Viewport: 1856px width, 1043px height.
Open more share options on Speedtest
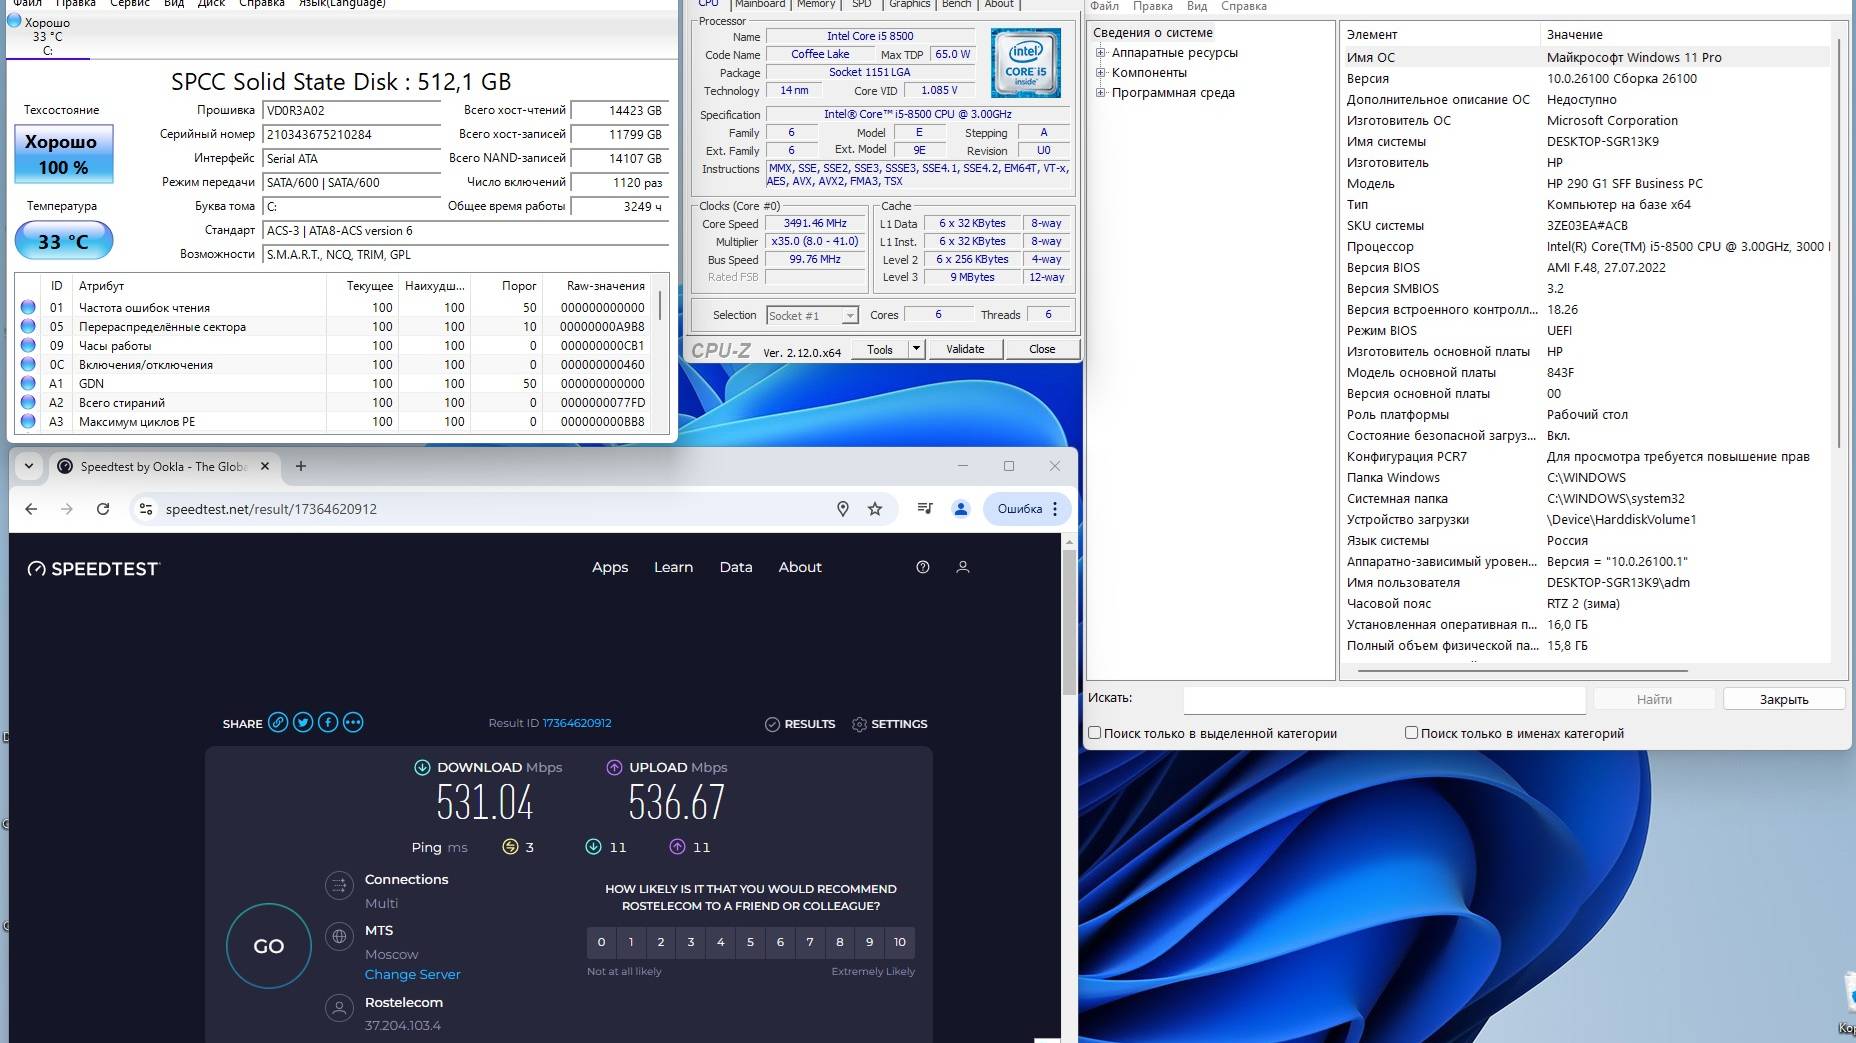pyautogui.click(x=353, y=722)
